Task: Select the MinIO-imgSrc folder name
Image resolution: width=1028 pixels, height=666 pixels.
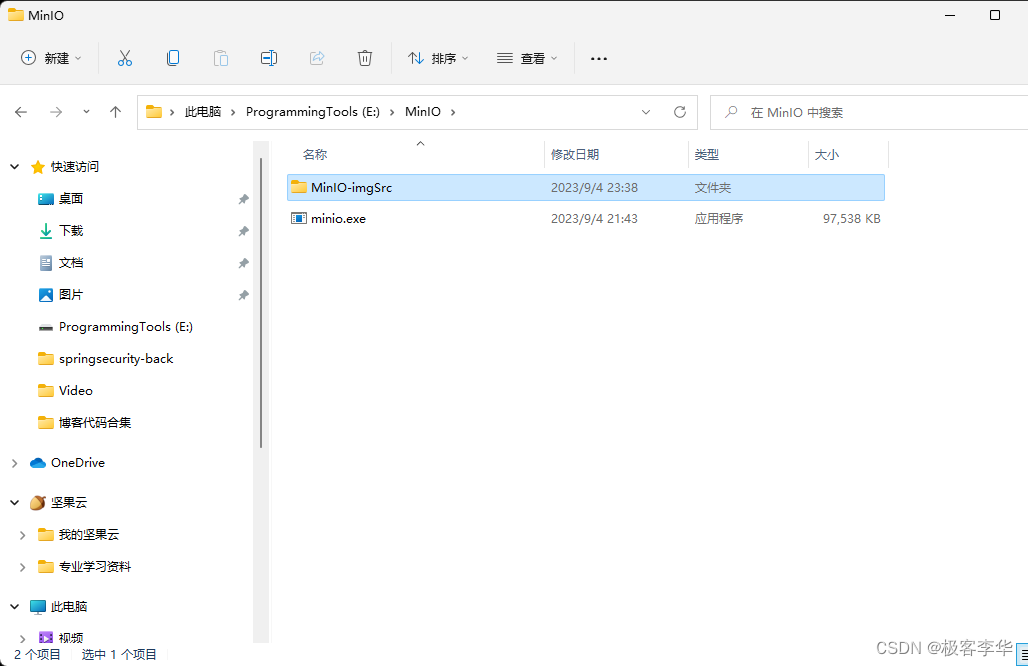Action: click(351, 187)
